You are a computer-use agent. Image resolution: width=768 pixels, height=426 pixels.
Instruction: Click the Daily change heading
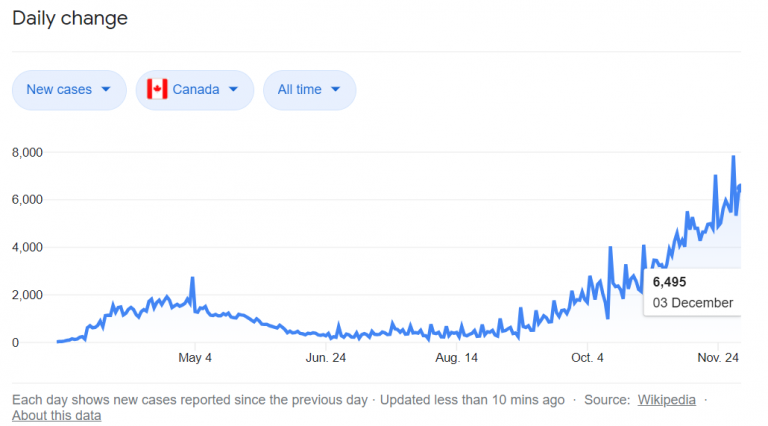(70, 18)
